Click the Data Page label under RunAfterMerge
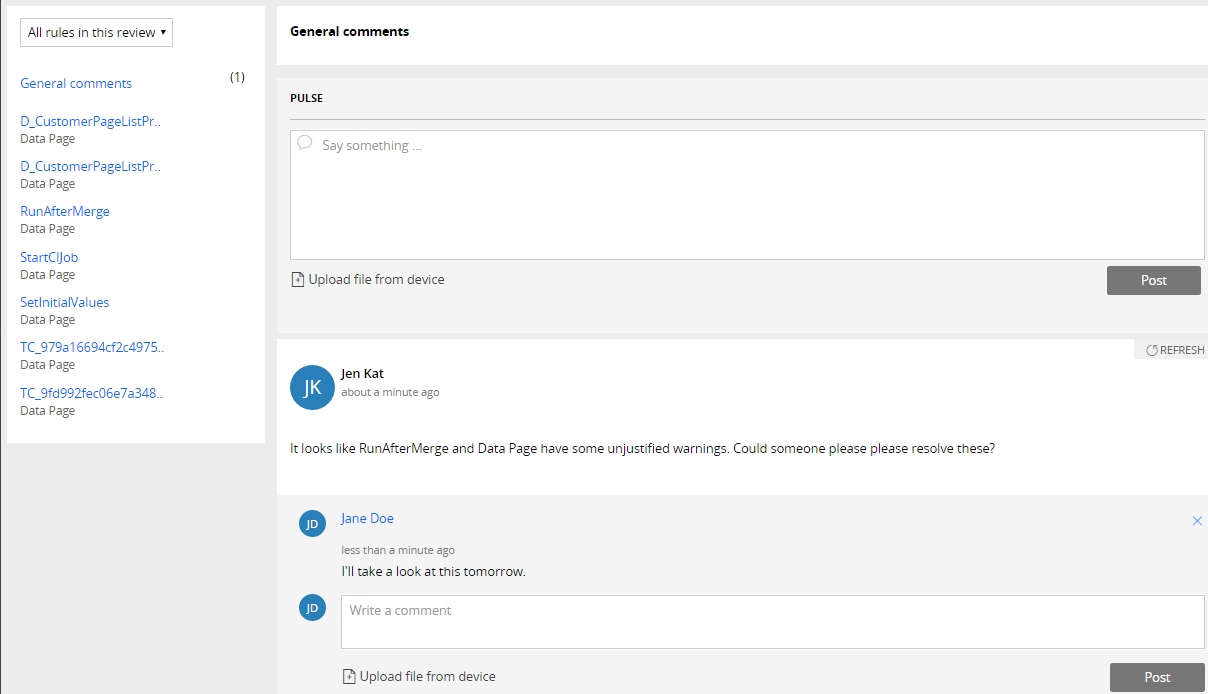This screenshot has width=1208, height=694. pyautogui.click(x=48, y=229)
